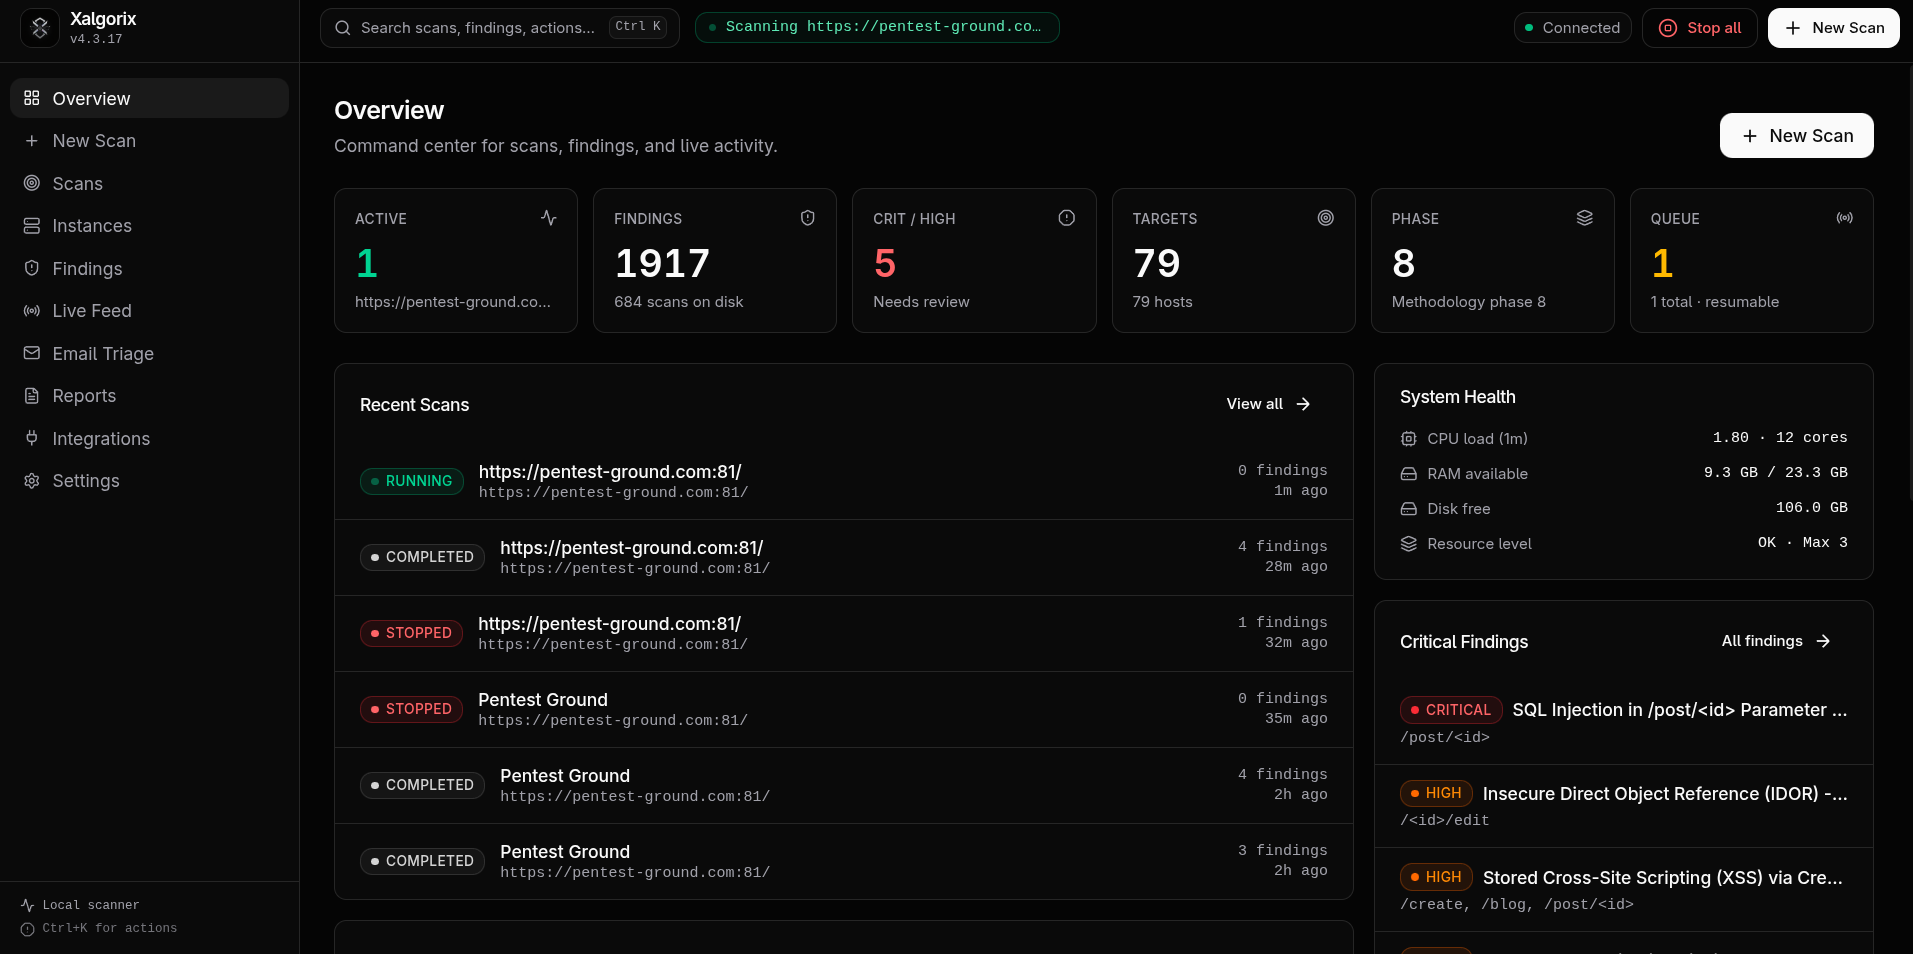Click the QUEUE 1 total resumable card
Screen dimensions: 1913x954
coord(1751,260)
